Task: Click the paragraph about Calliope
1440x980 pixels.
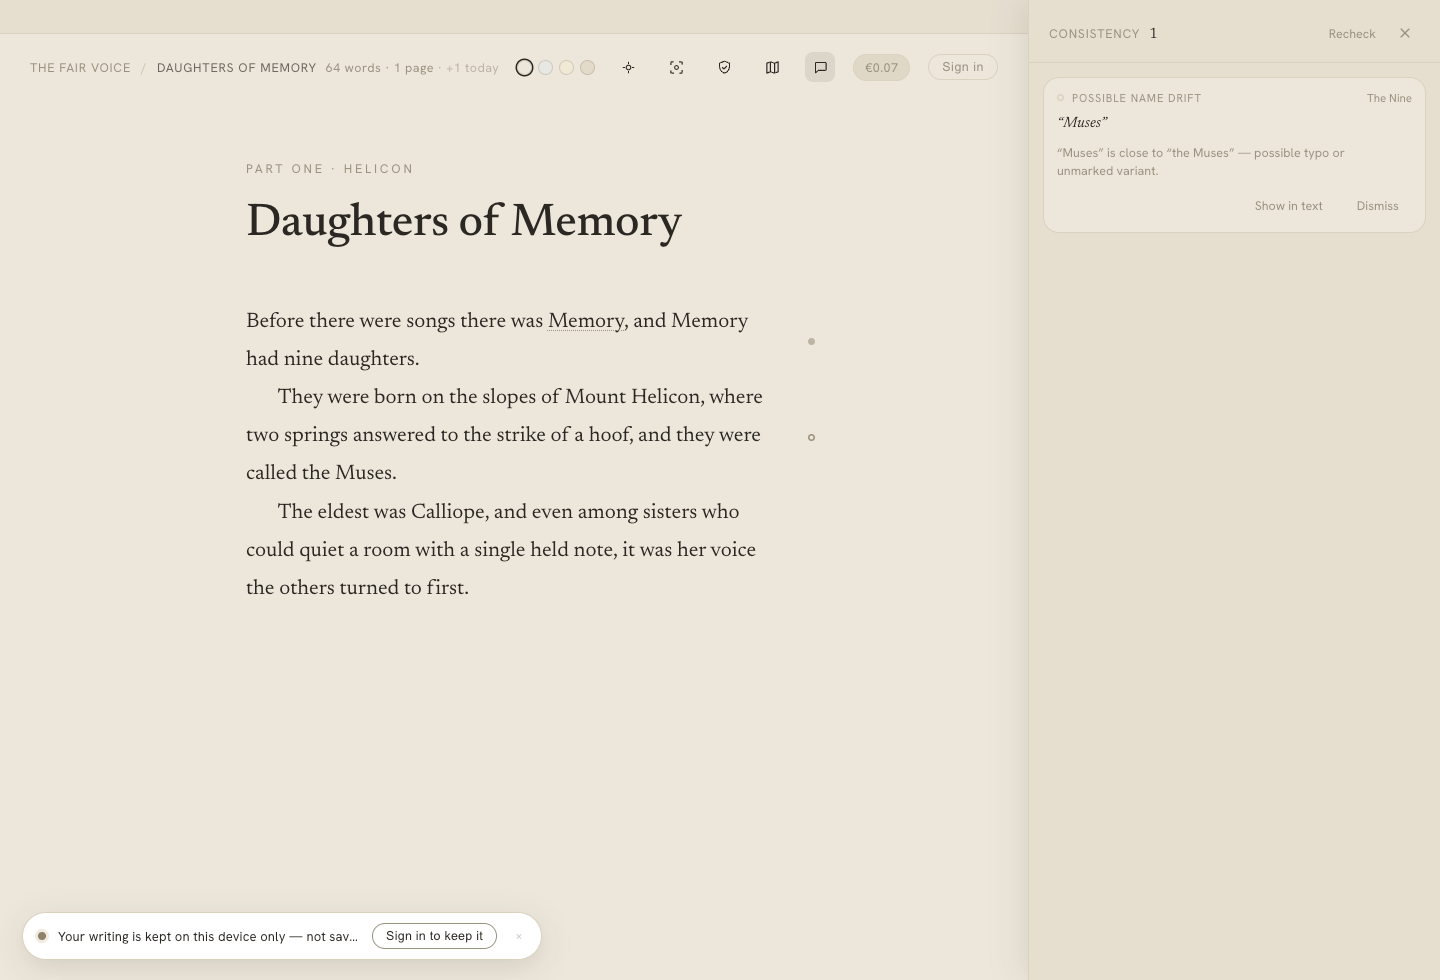Action: [x=504, y=550]
